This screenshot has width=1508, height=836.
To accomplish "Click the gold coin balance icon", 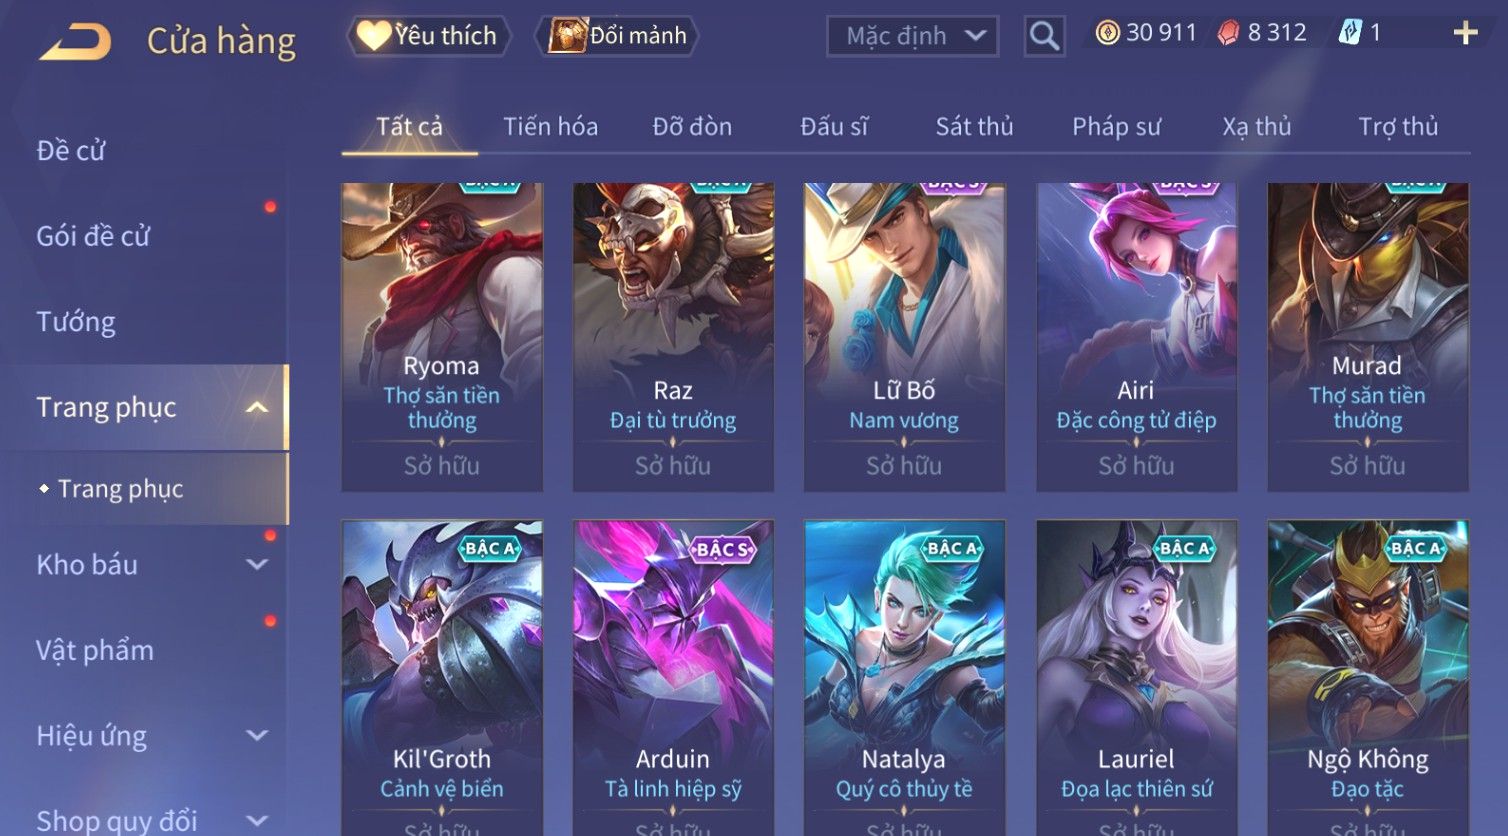I will tap(1107, 33).
